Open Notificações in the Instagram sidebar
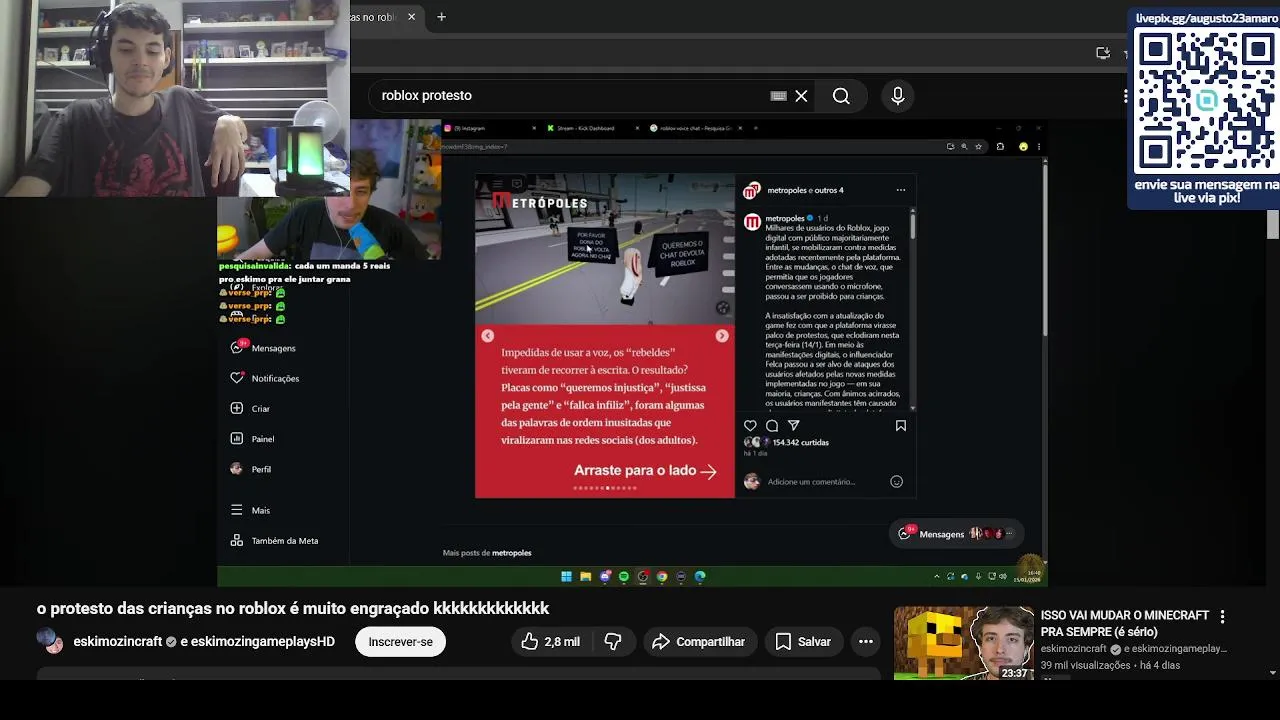Screen dimensions: 1280x720 pos(265,378)
